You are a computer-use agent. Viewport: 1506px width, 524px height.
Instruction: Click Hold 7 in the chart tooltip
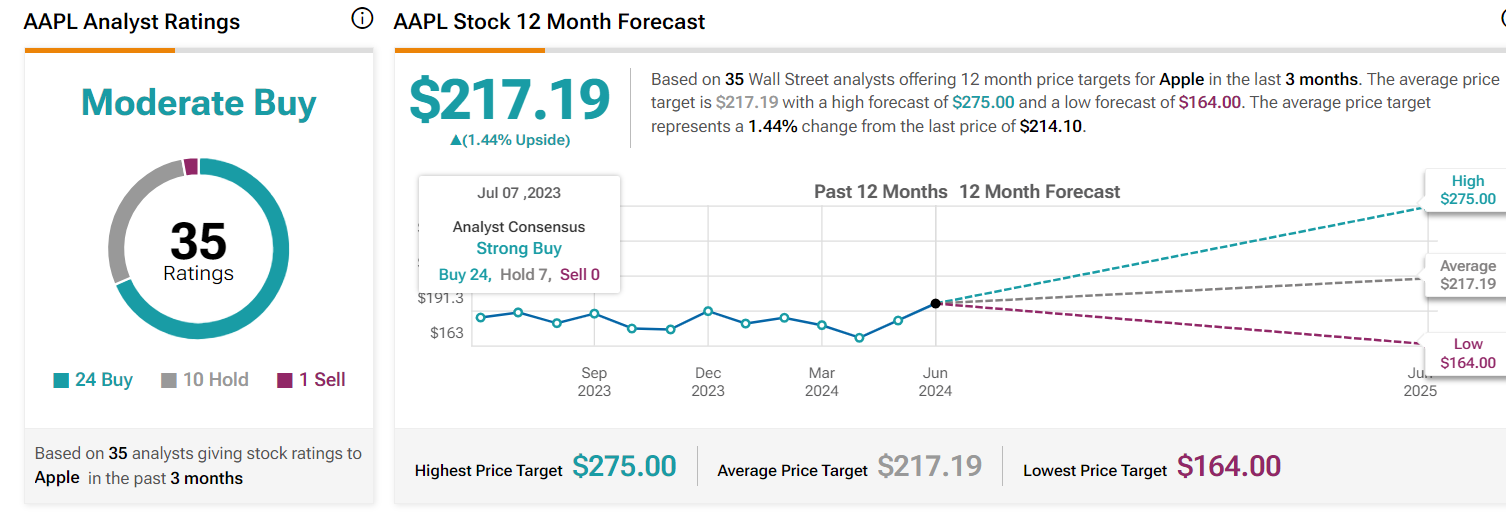(x=524, y=274)
